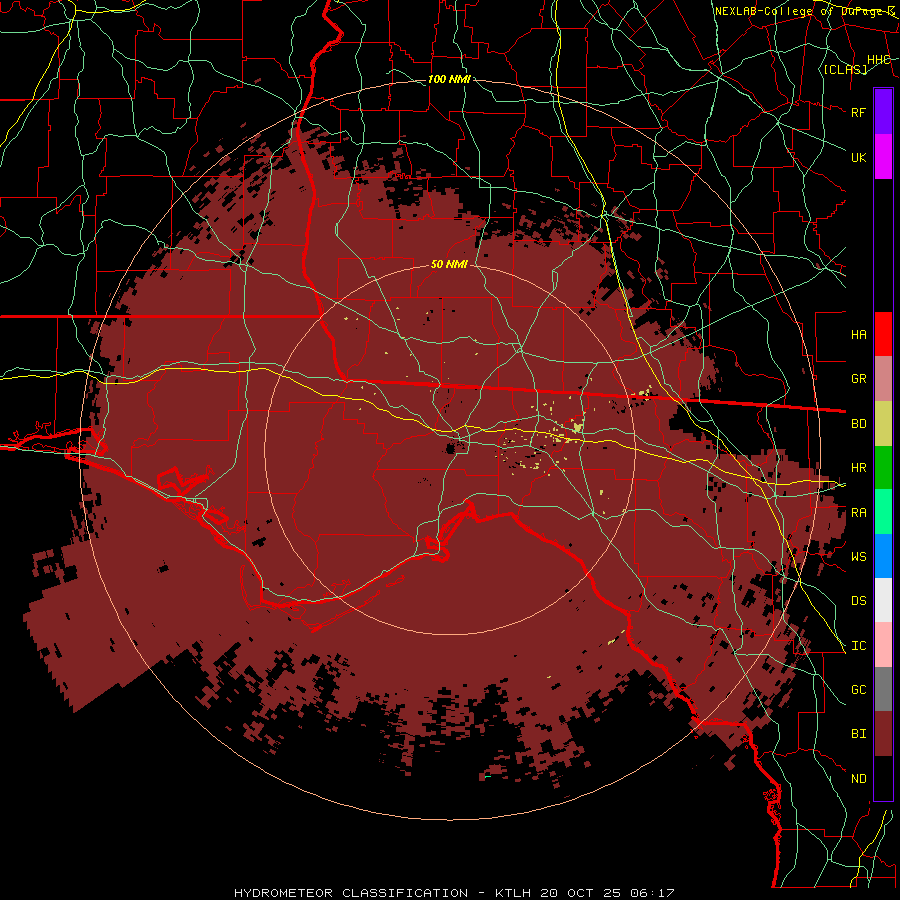This screenshot has width=900, height=900.
Task: Click the 100 NMI range ring label
Action: click(449, 79)
